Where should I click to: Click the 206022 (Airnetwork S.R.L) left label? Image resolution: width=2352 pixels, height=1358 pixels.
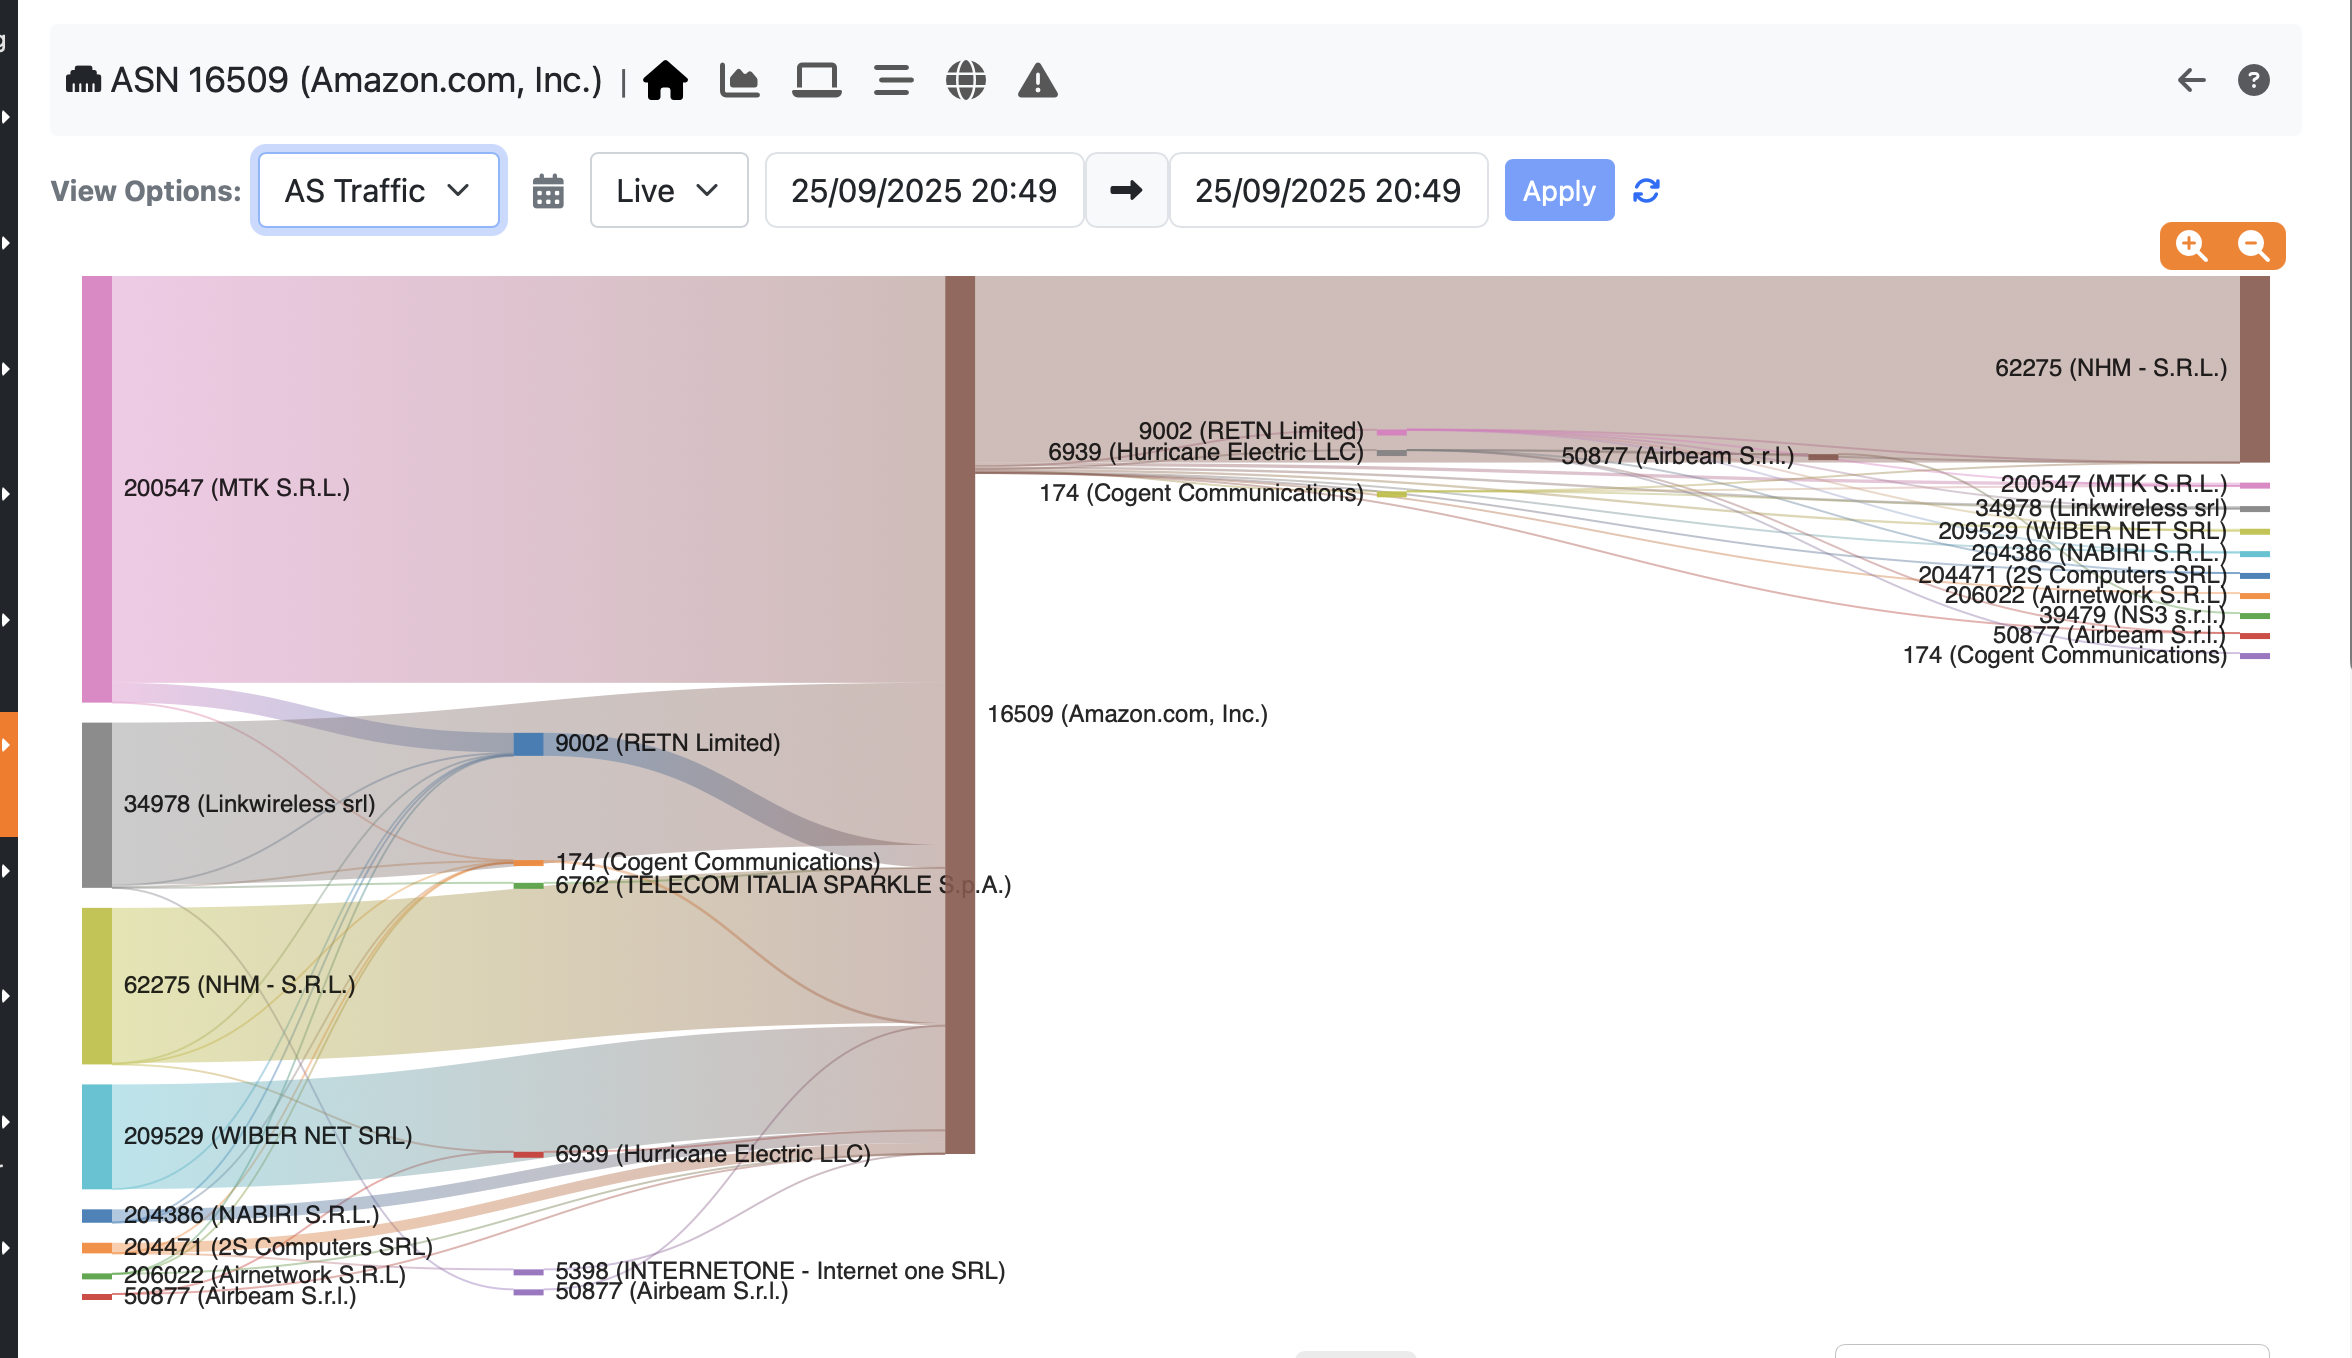tap(265, 1275)
